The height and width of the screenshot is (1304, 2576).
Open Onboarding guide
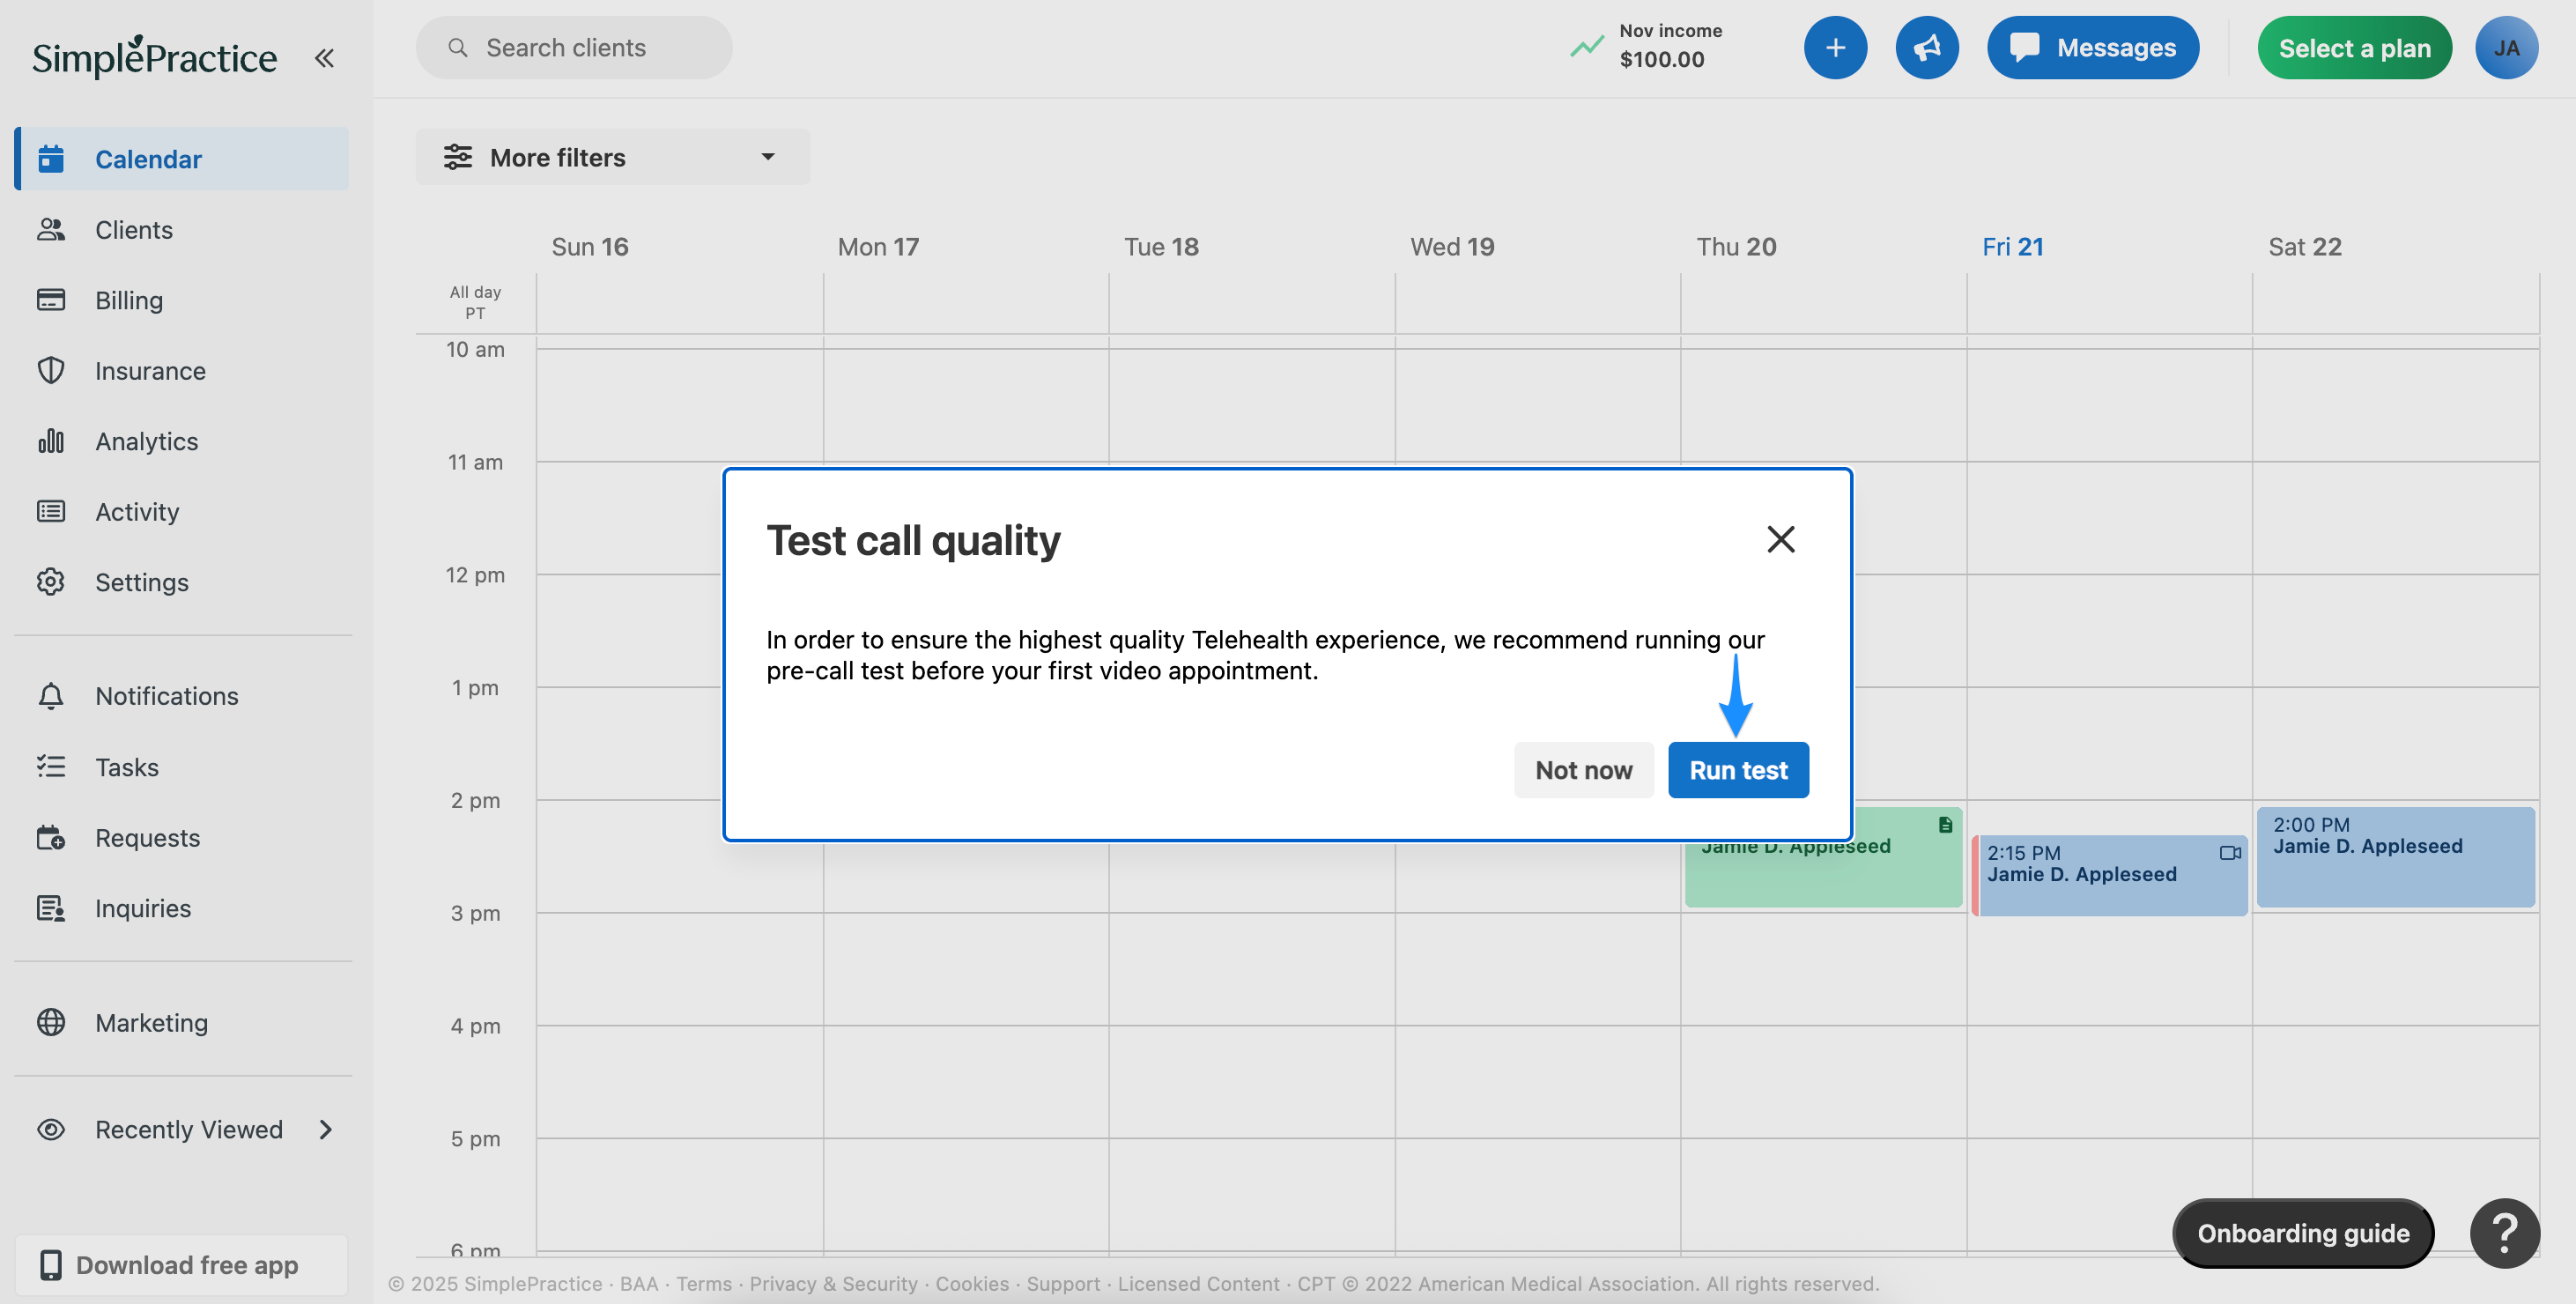pos(2303,1233)
